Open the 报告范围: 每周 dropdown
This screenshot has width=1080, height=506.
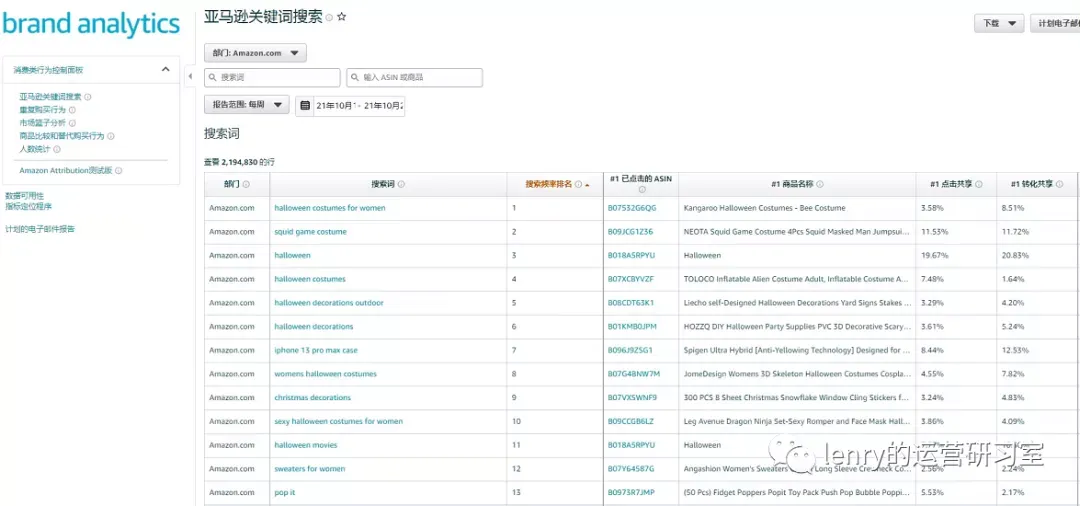(247, 105)
